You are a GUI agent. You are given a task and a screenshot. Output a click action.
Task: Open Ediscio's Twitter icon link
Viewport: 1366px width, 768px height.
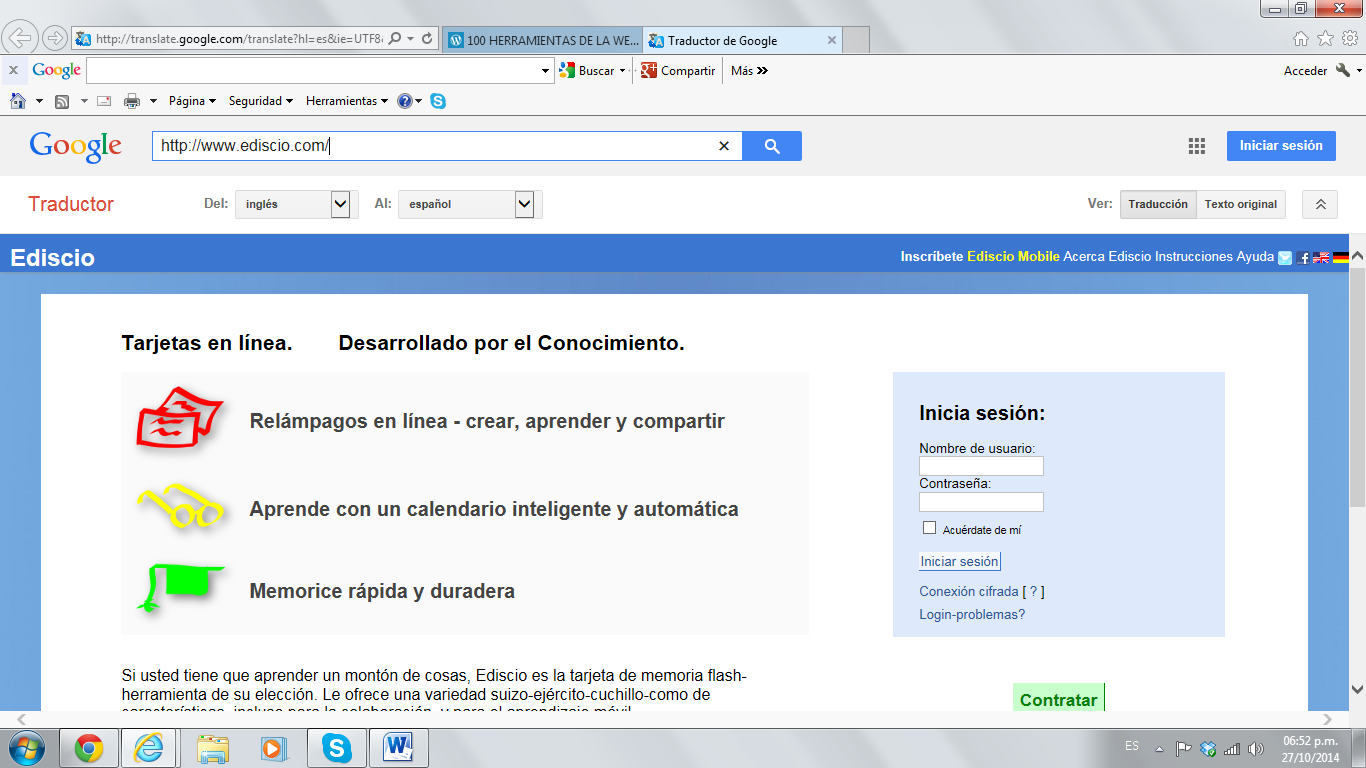click(1285, 258)
